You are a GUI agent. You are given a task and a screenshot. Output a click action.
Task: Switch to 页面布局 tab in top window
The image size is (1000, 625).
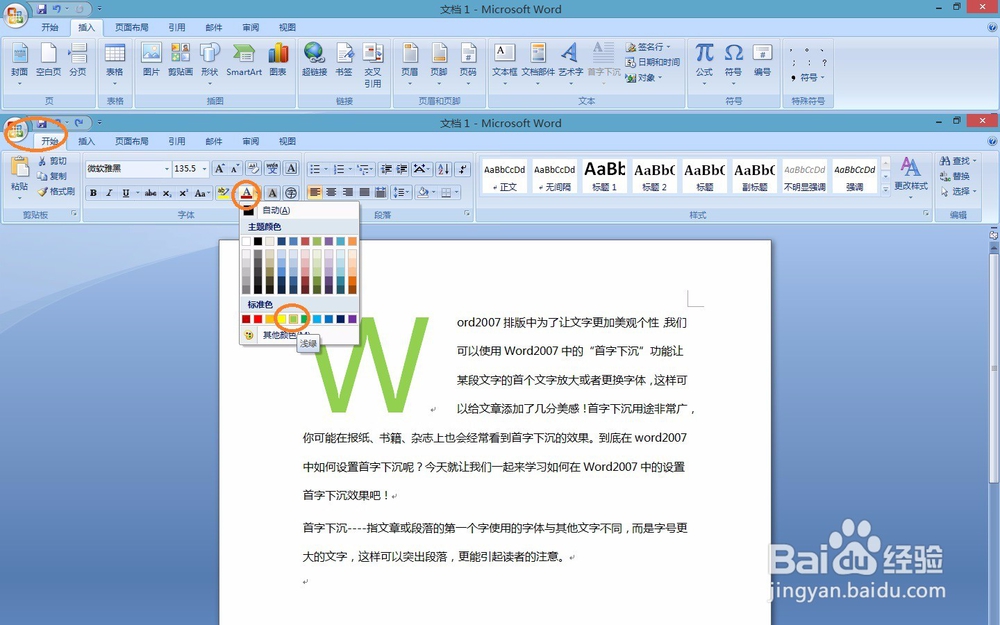coord(131,27)
